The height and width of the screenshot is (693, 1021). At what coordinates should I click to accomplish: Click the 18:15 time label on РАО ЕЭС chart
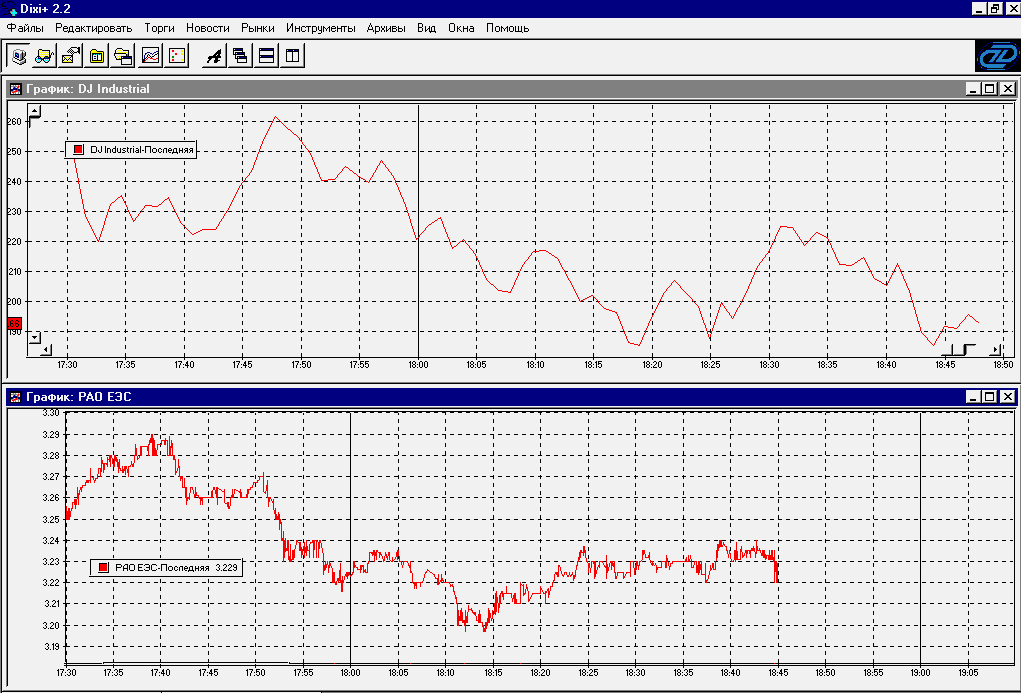coord(493,672)
